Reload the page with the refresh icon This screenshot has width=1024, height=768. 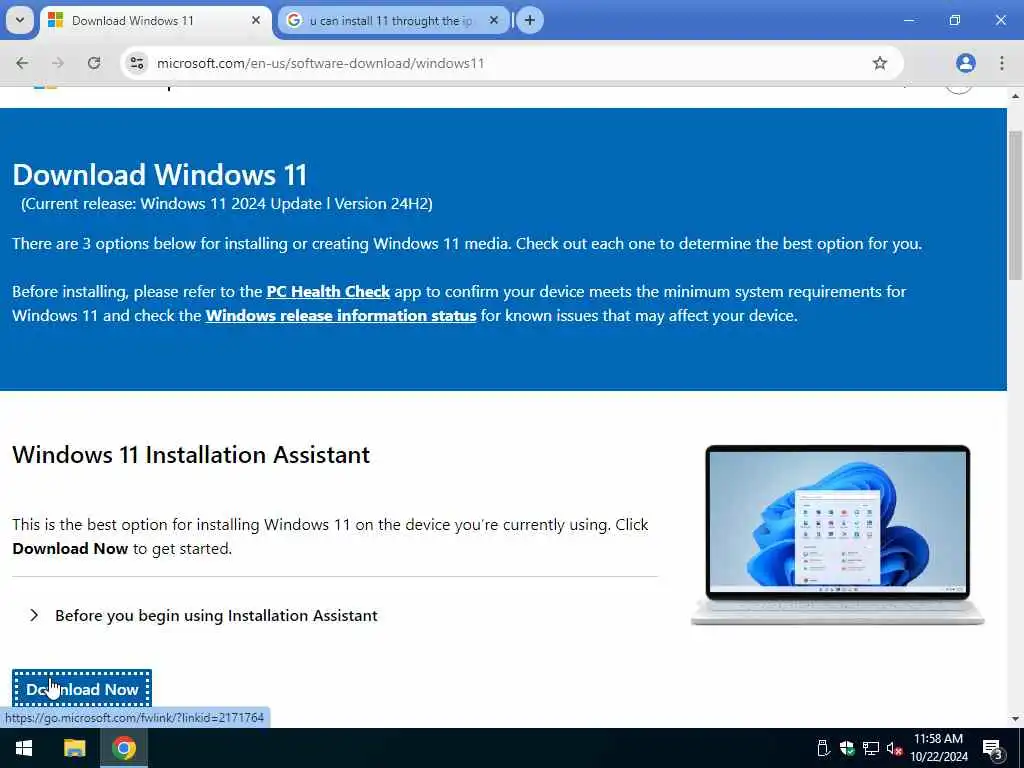[x=94, y=63]
